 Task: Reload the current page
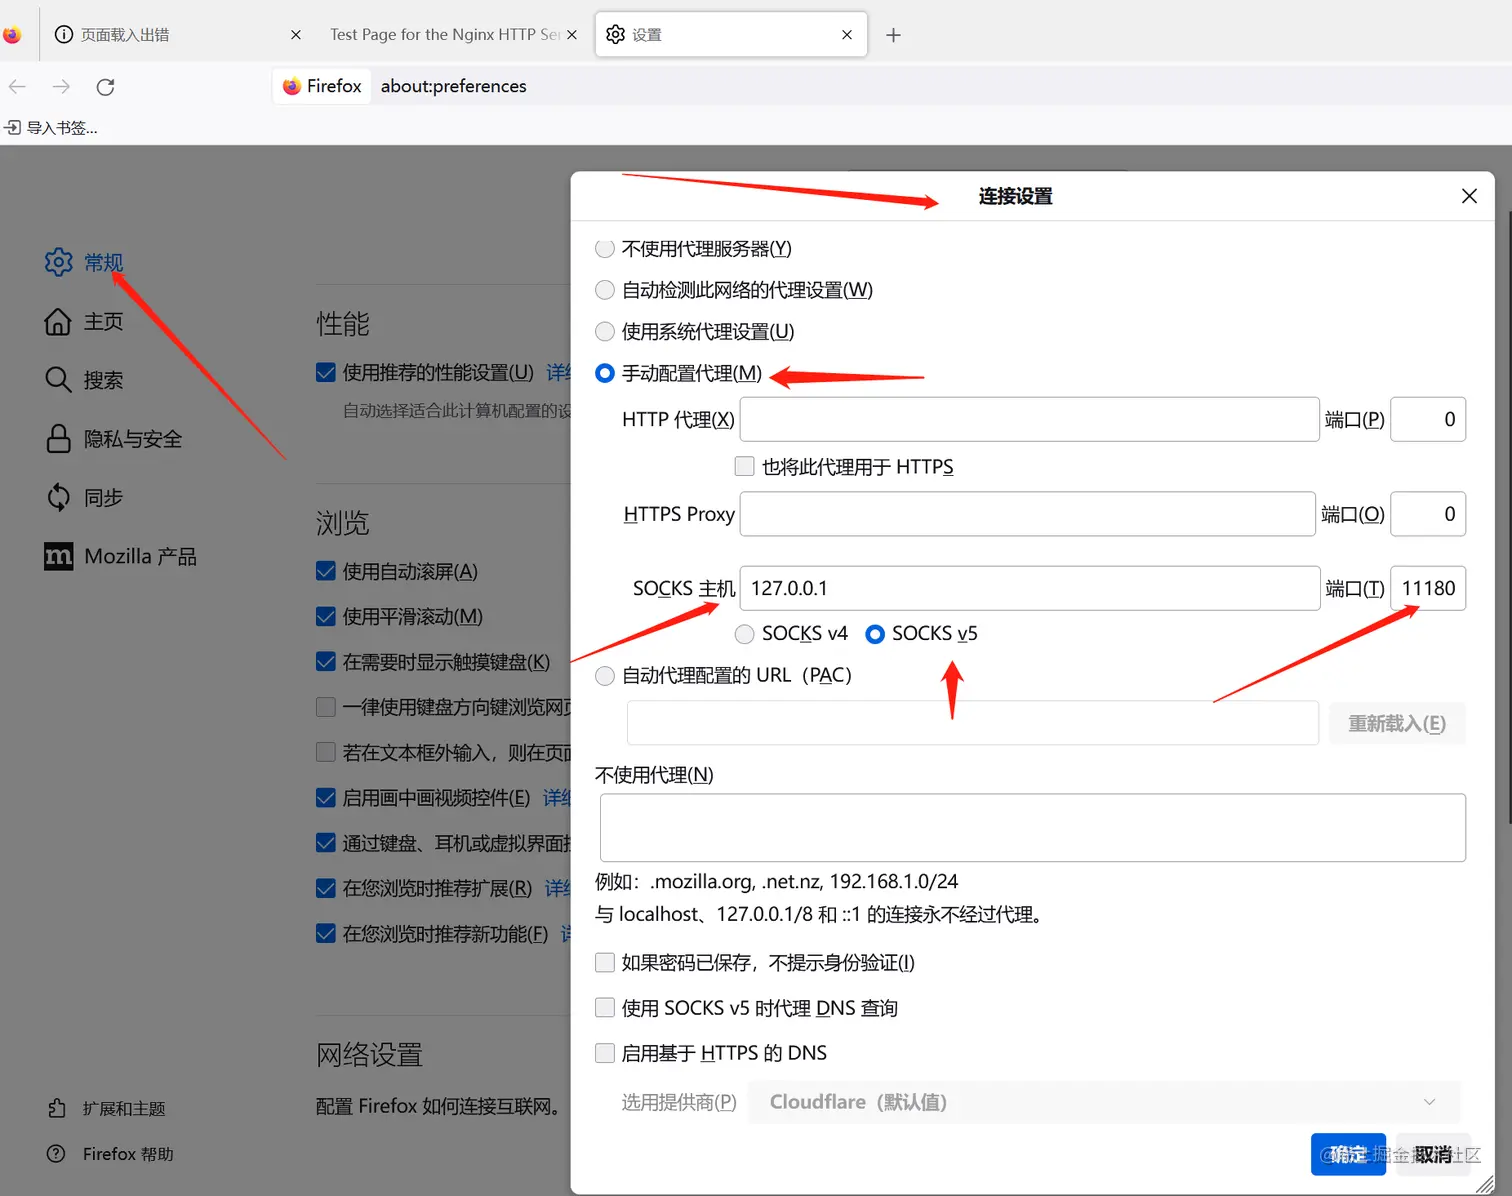click(105, 87)
